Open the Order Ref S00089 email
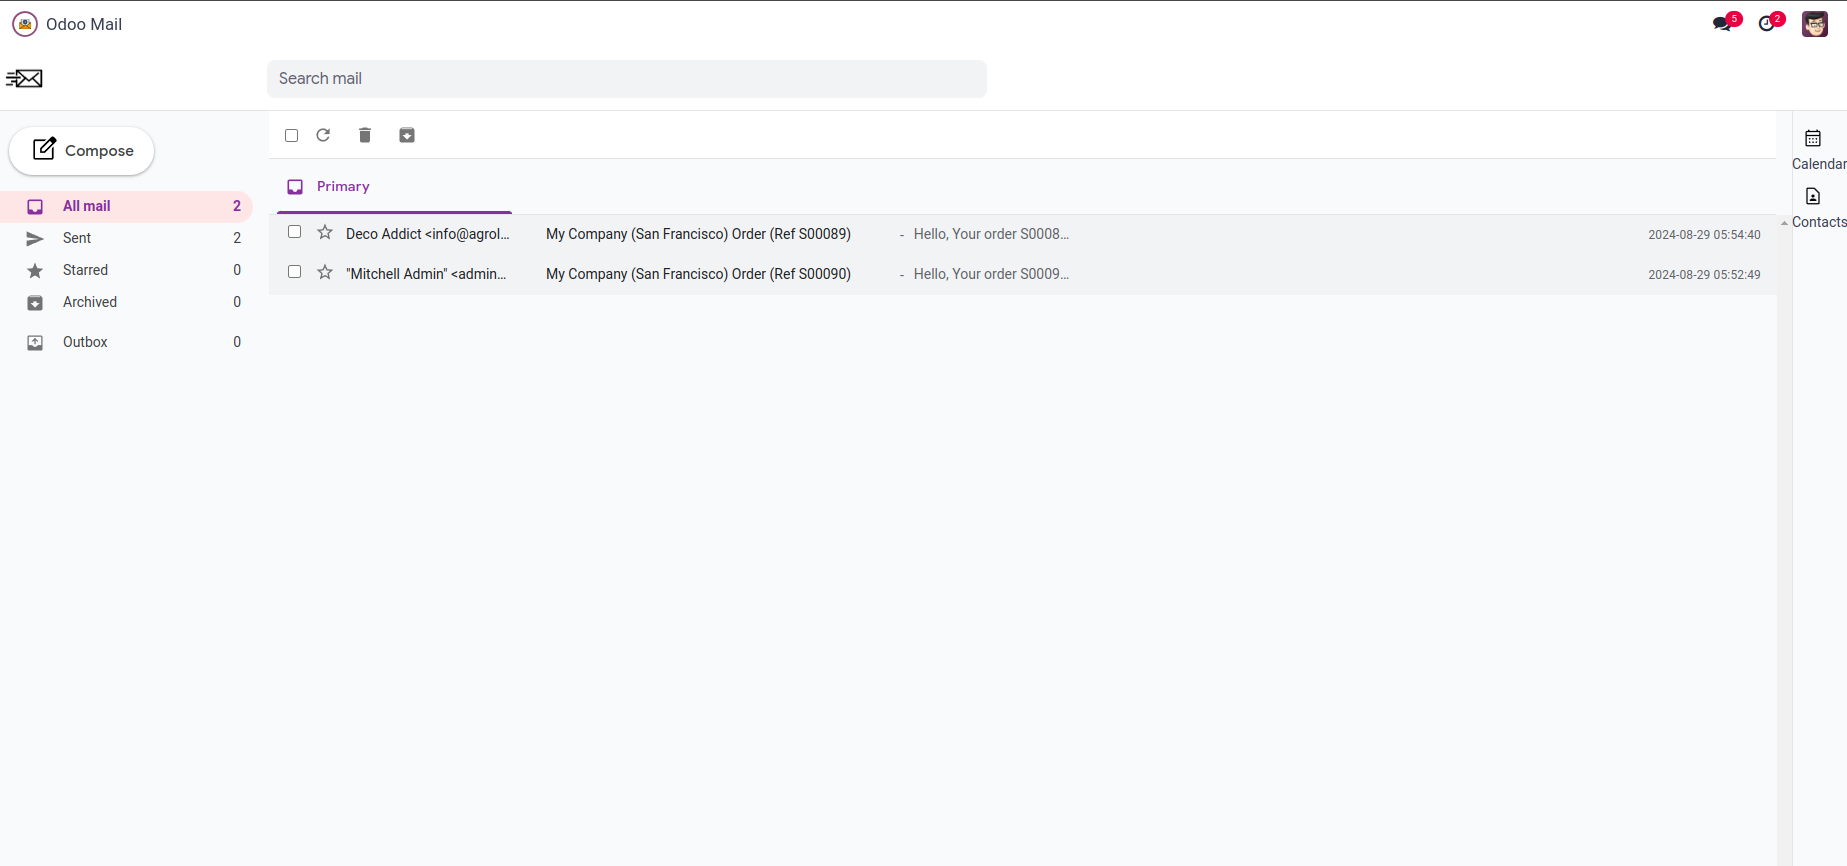Screen dimensions: 1847x866 point(698,234)
